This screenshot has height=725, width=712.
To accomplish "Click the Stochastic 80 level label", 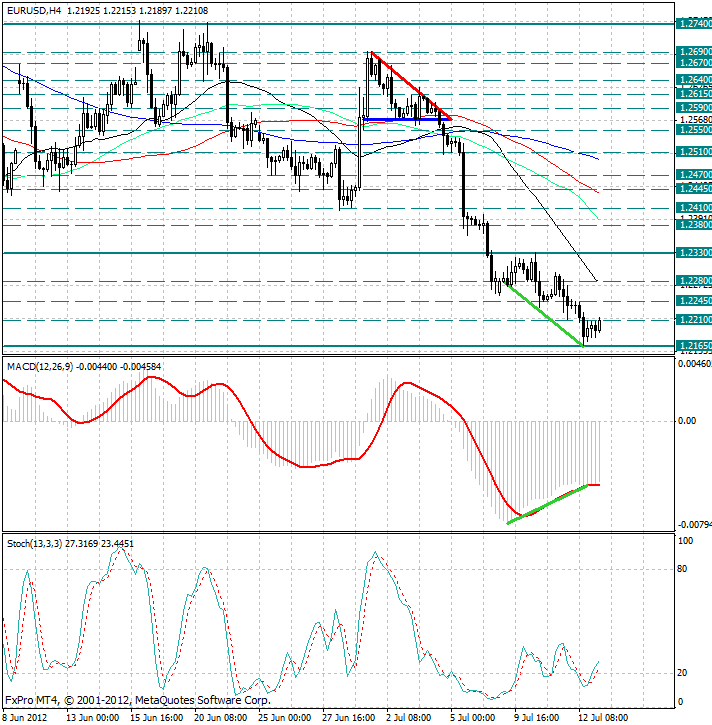I will point(684,570).
